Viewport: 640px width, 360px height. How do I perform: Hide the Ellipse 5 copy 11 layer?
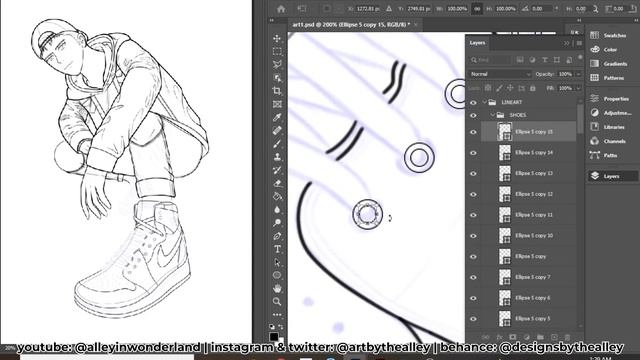pos(473,215)
